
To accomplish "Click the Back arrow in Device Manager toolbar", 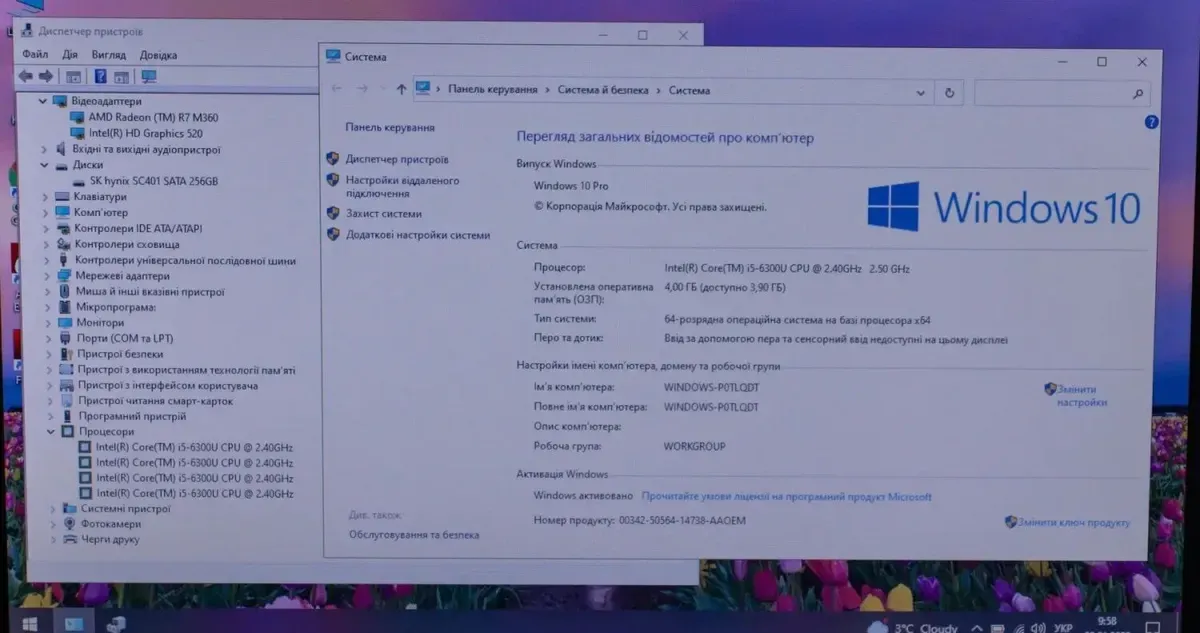I will coord(25,77).
